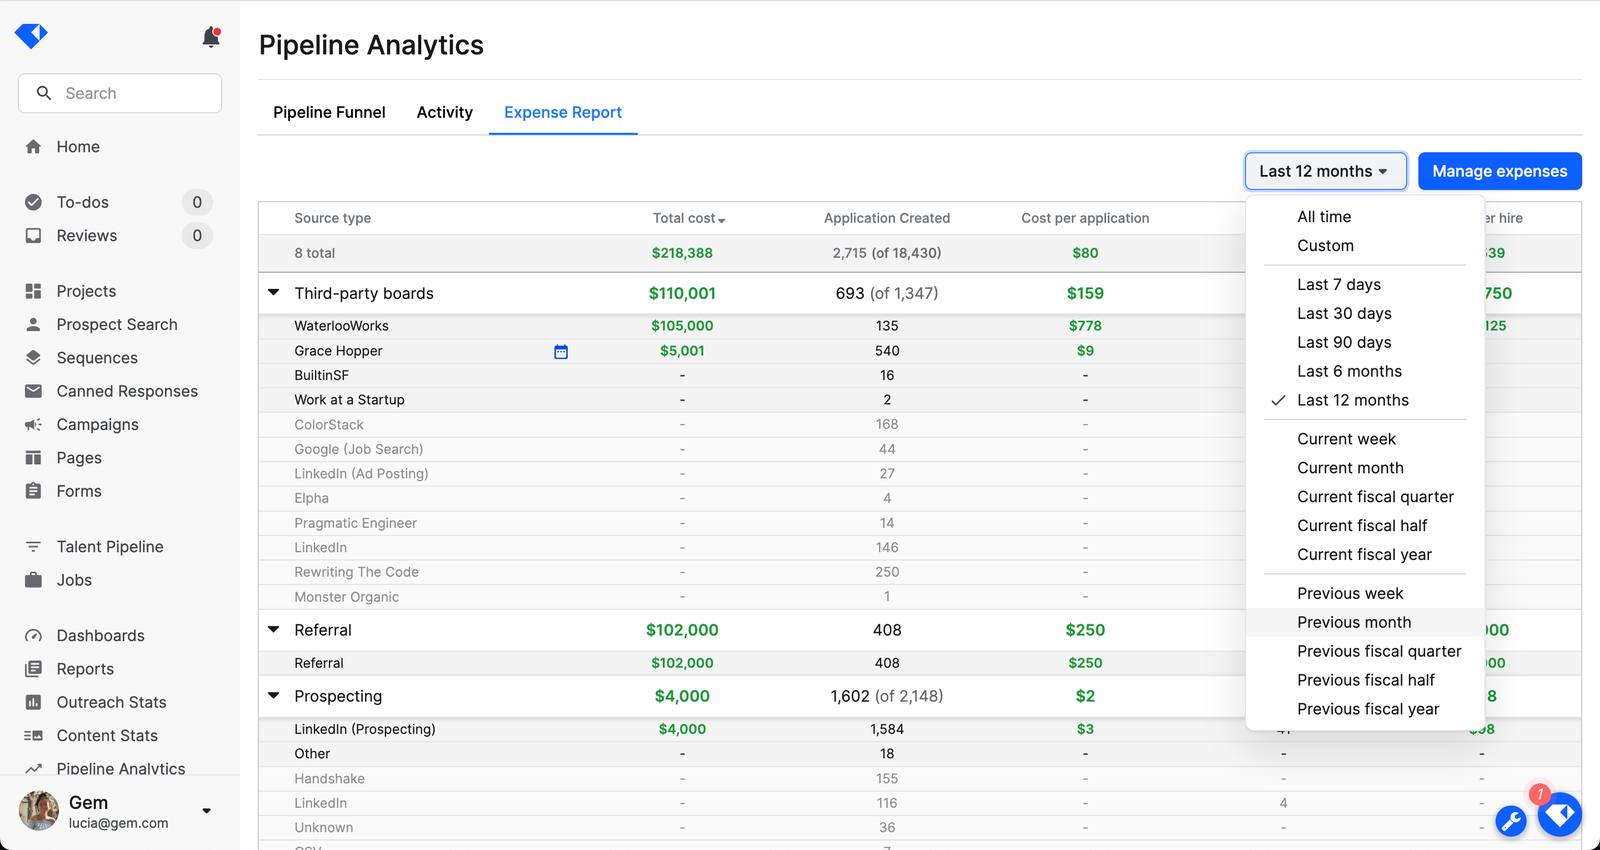Image resolution: width=1600 pixels, height=850 pixels.
Task: Switch to the Activity tab
Action: (x=444, y=112)
